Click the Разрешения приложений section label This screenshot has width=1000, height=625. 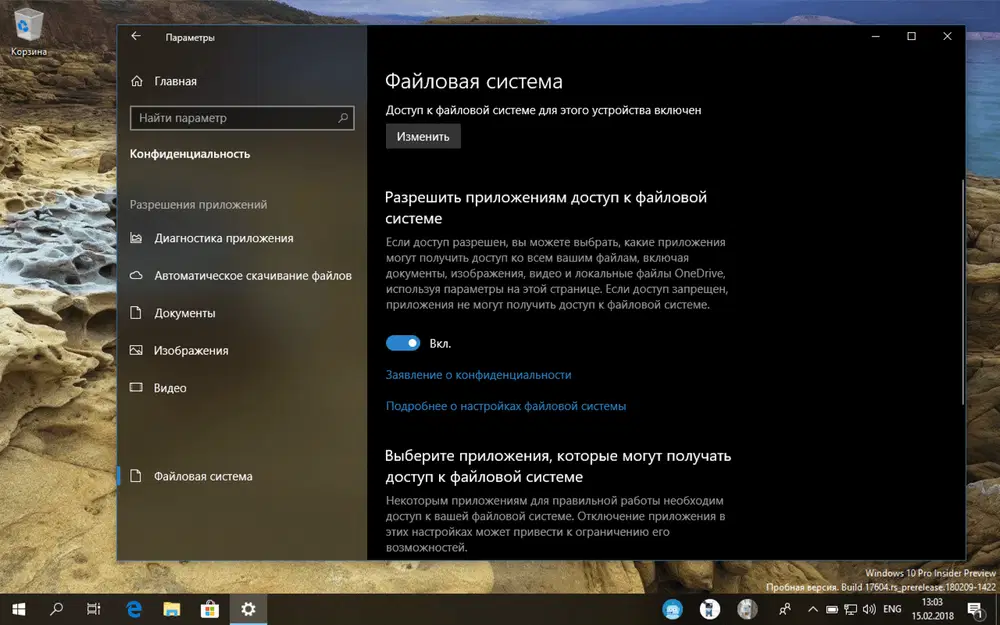198,205
